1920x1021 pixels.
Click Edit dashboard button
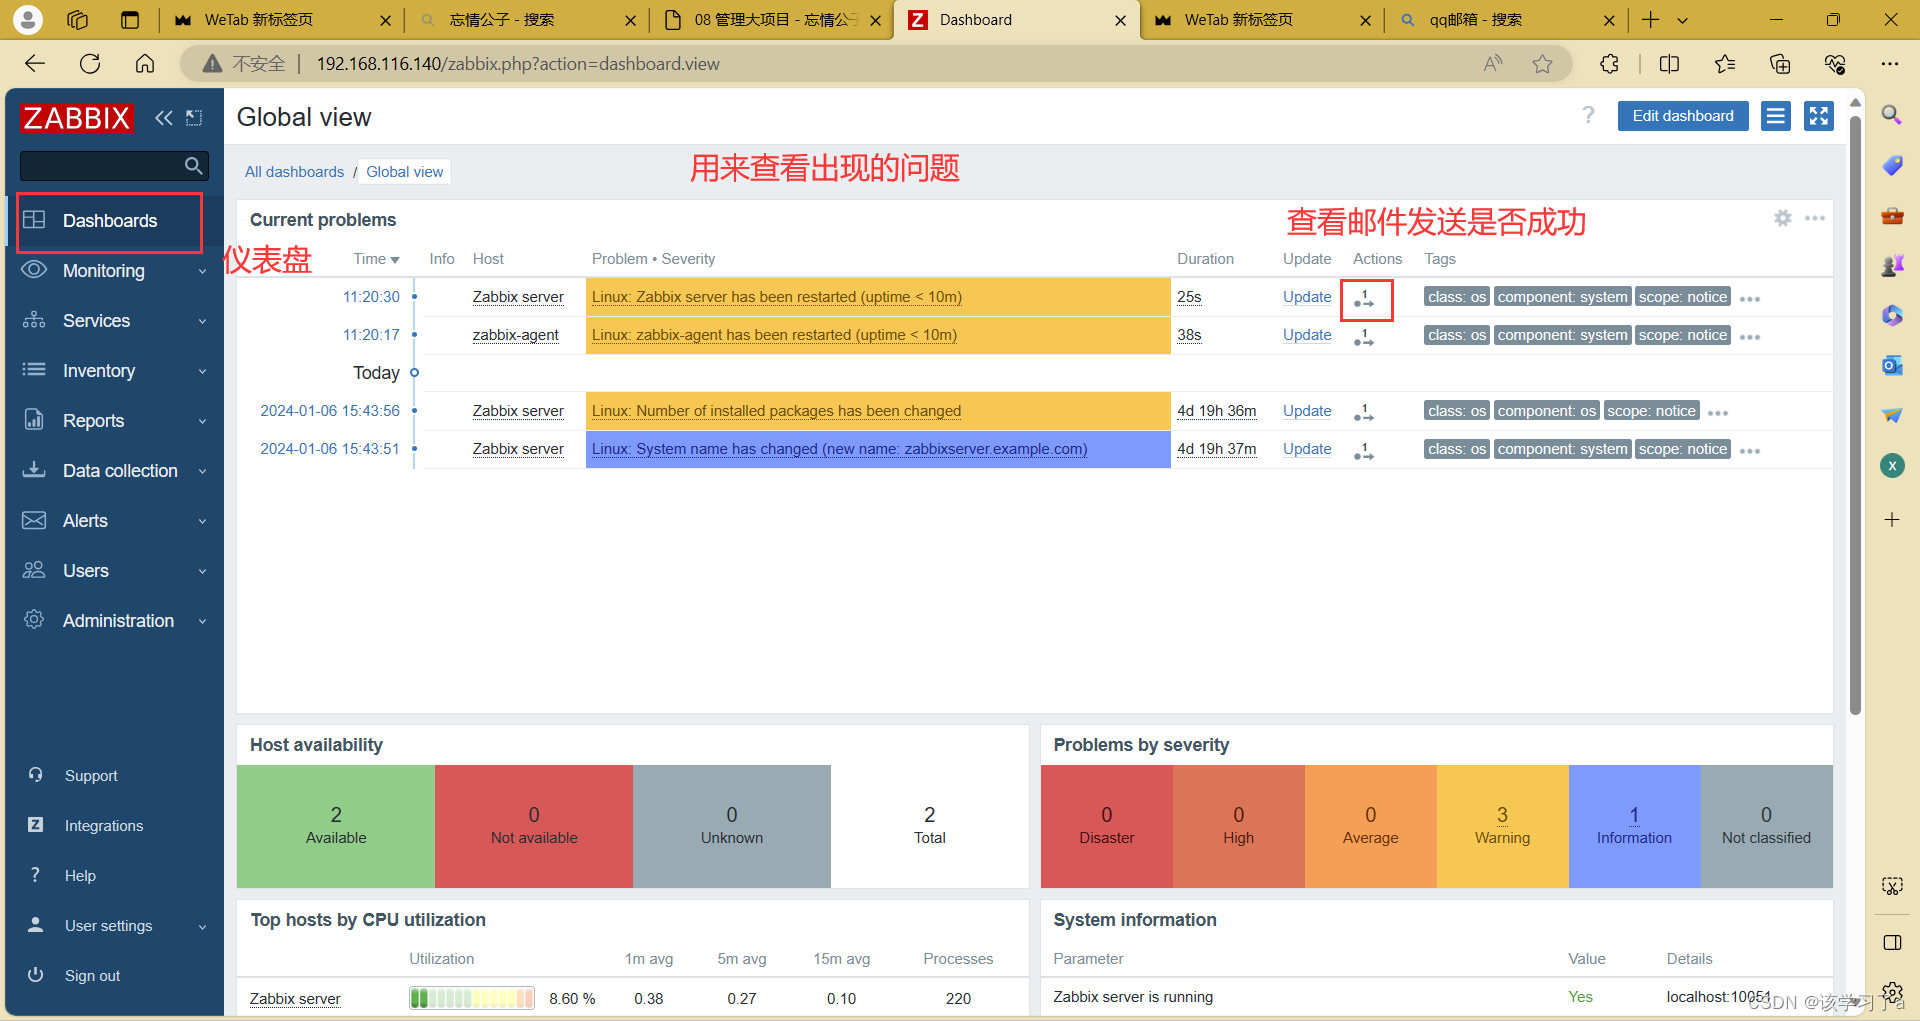pos(1683,116)
